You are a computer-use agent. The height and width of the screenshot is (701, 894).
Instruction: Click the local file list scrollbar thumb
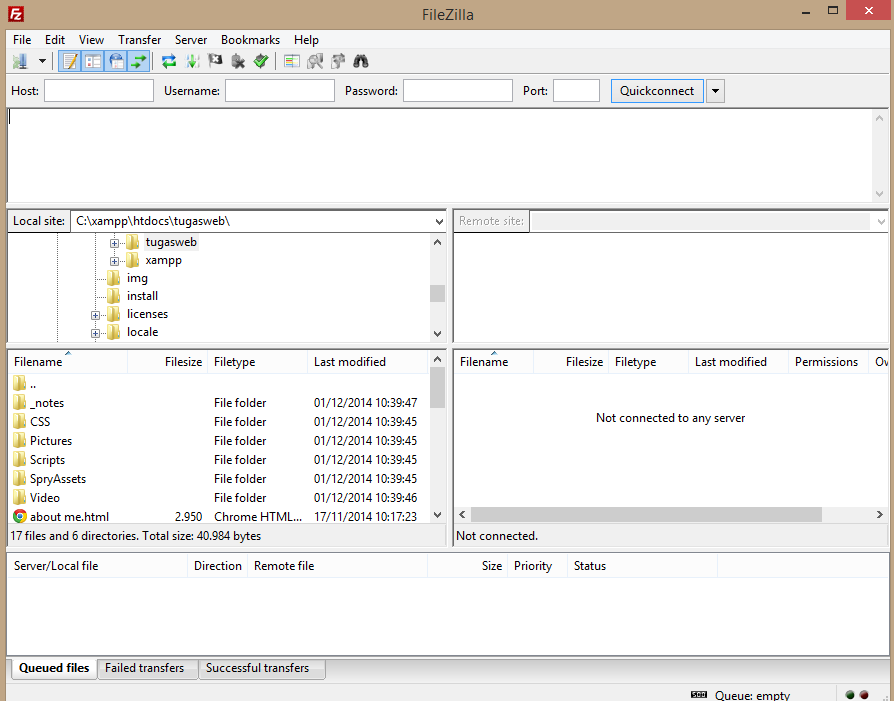[x=437, y=387]
